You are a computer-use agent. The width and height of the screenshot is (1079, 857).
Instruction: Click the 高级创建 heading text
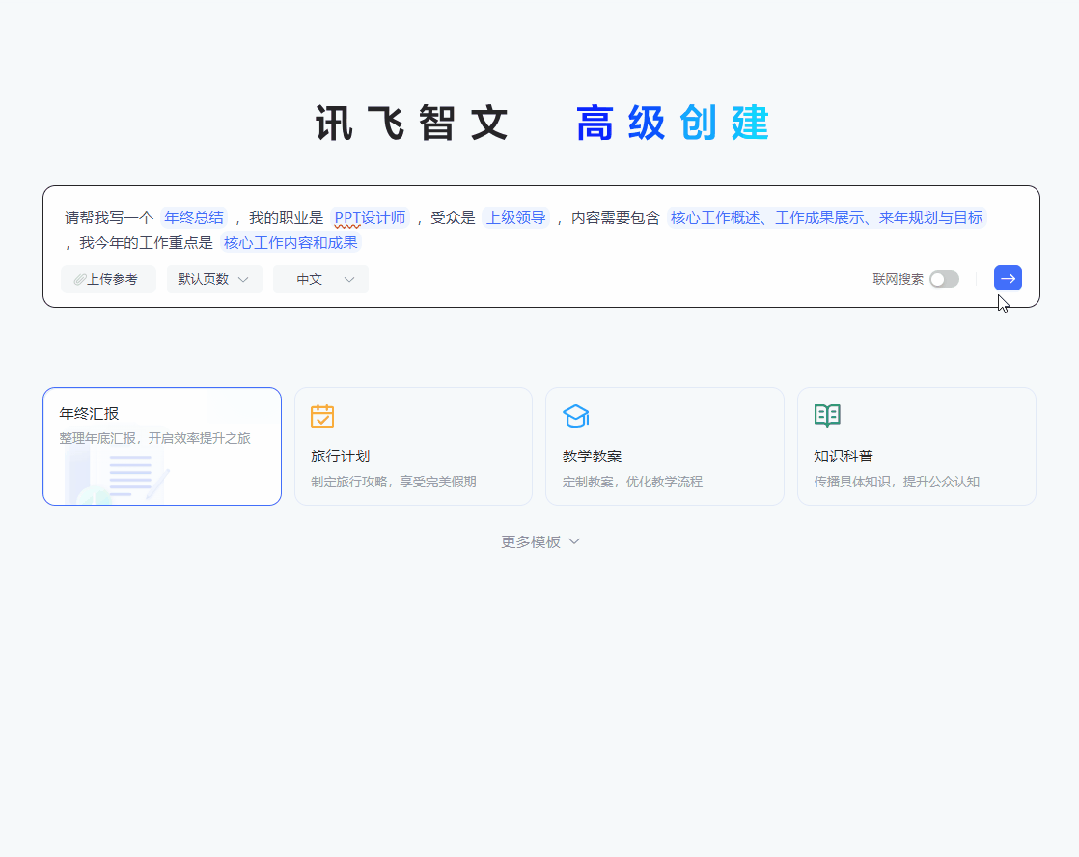tap(672, 123)
